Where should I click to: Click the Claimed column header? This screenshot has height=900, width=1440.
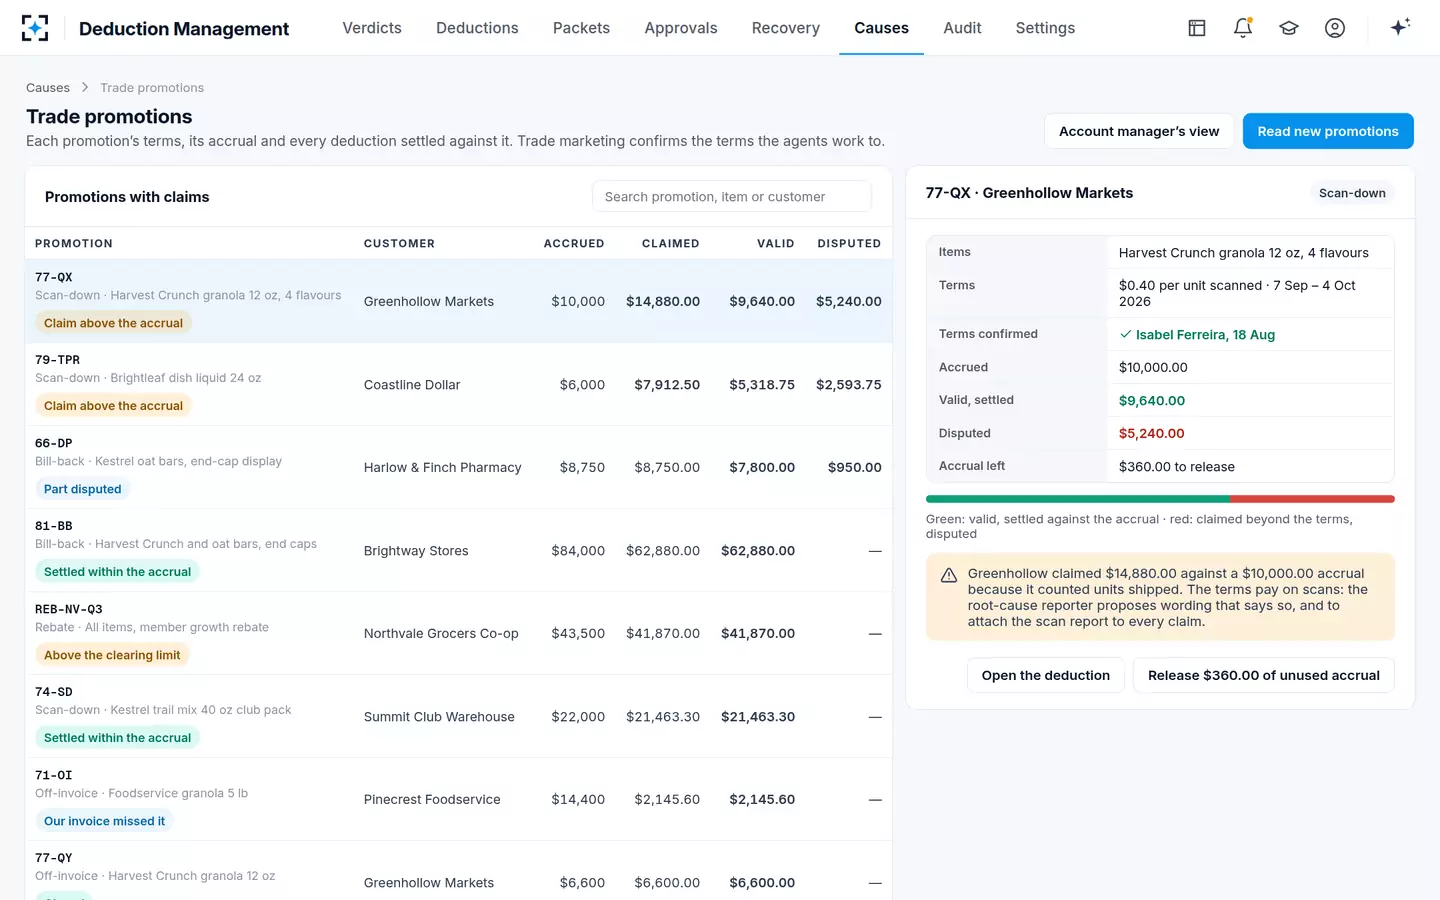click(670, 243)
